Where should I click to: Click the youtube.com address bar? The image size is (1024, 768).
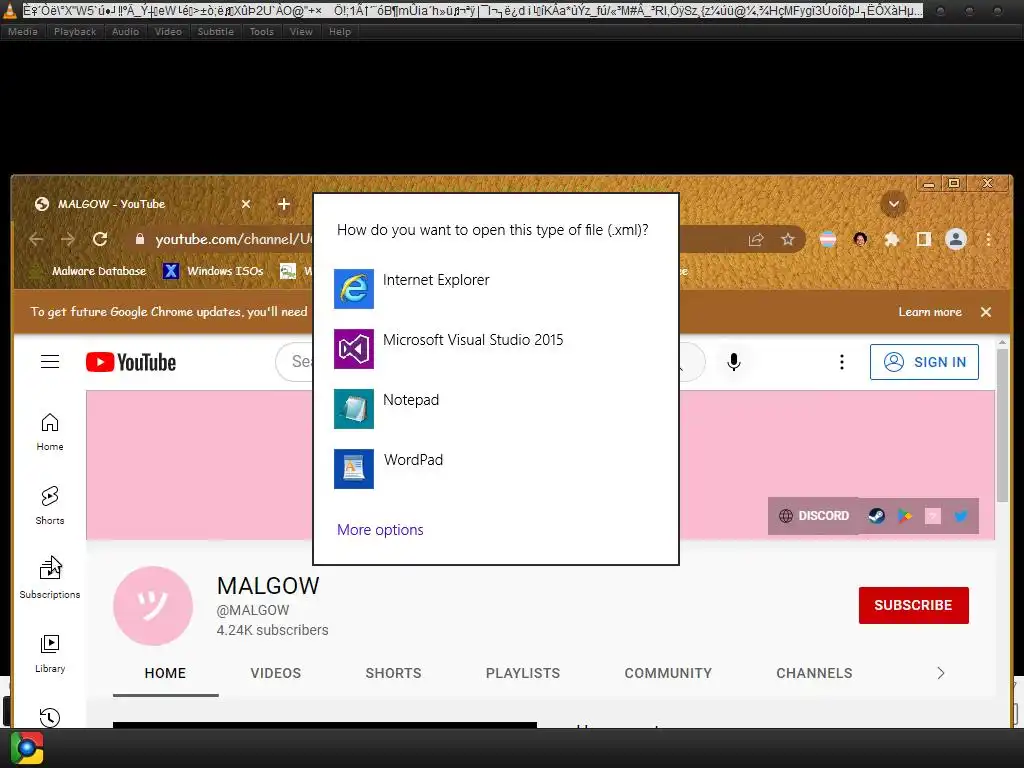233,239
